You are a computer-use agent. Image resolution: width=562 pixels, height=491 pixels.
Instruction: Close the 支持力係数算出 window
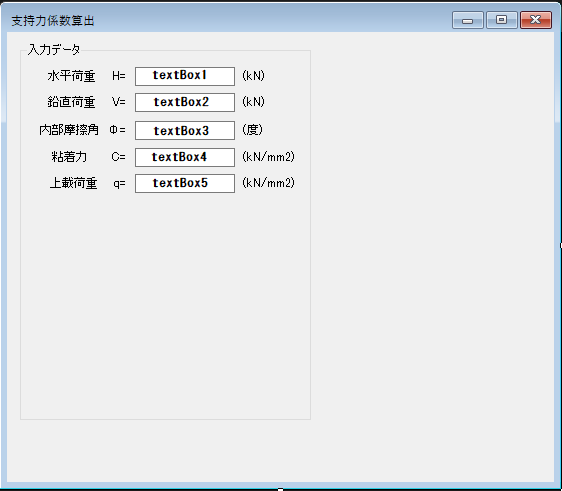535,20
